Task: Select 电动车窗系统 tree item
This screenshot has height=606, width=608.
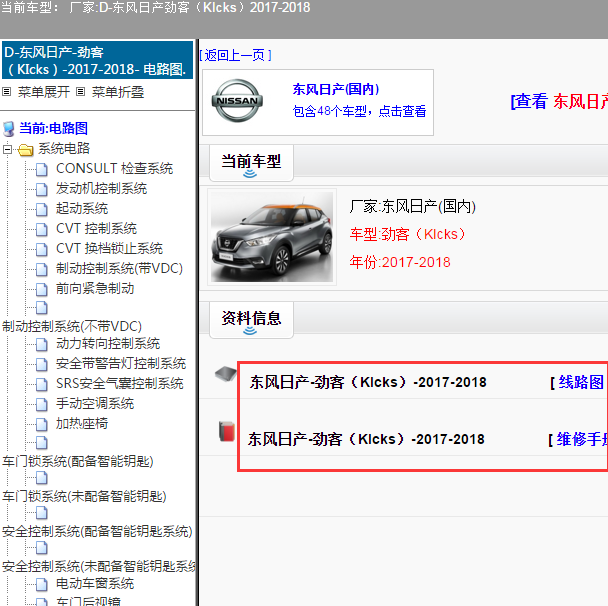Action: click(95, 584)
